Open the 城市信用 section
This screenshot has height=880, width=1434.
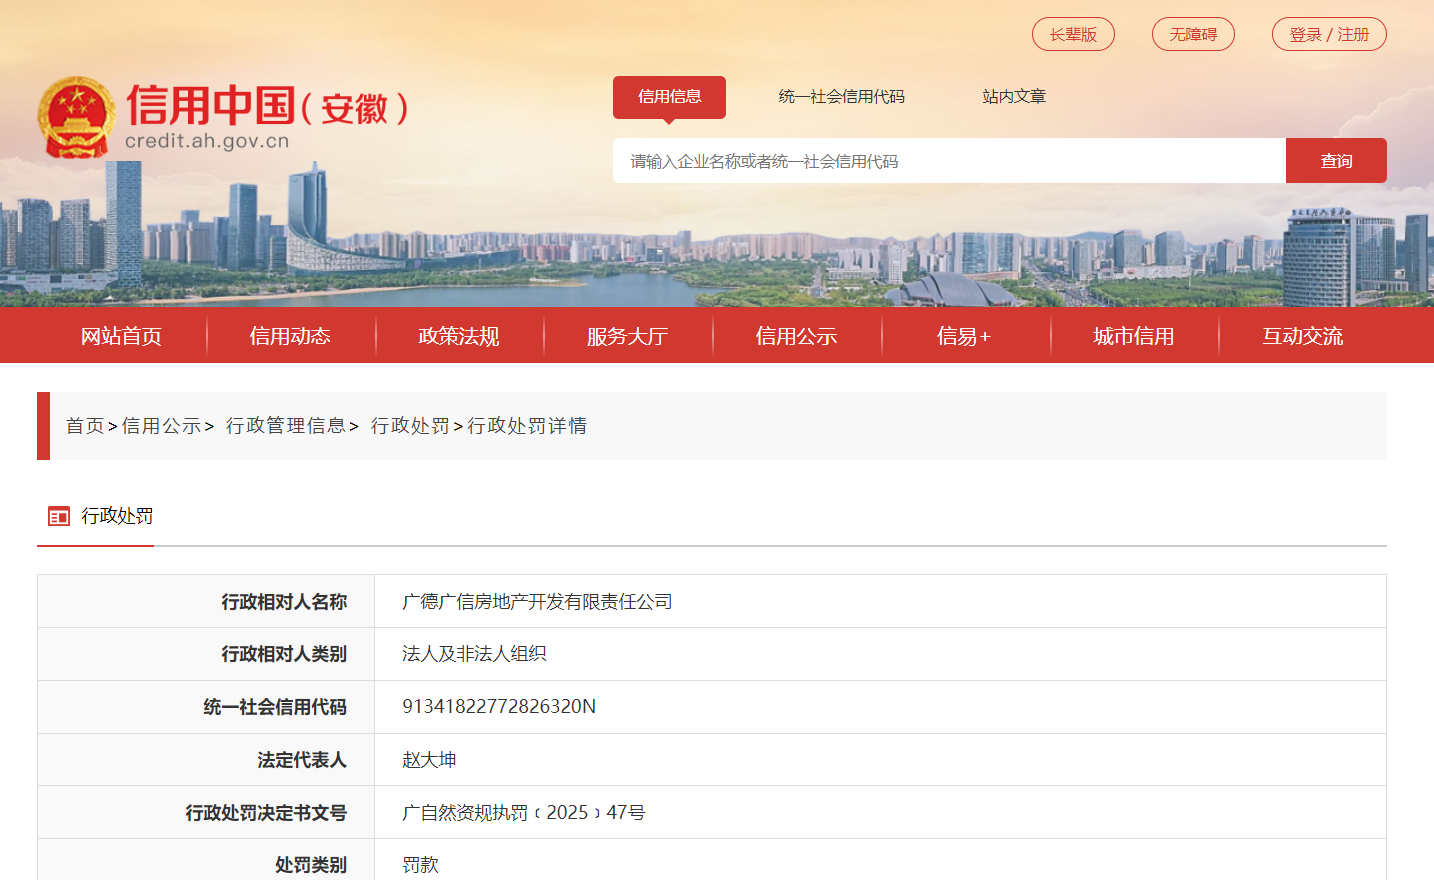point(1134,335)
